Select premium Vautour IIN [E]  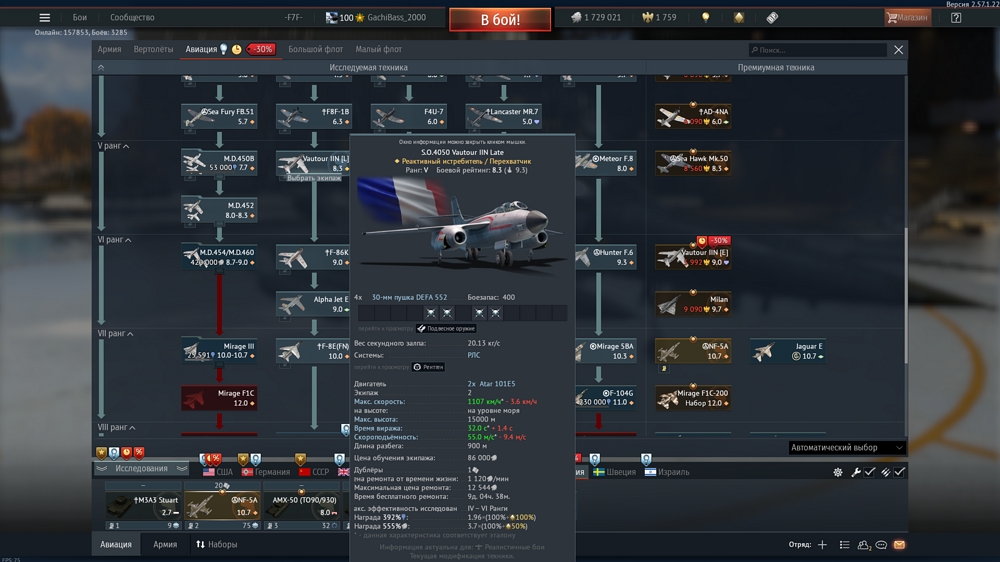pos(693,257)
